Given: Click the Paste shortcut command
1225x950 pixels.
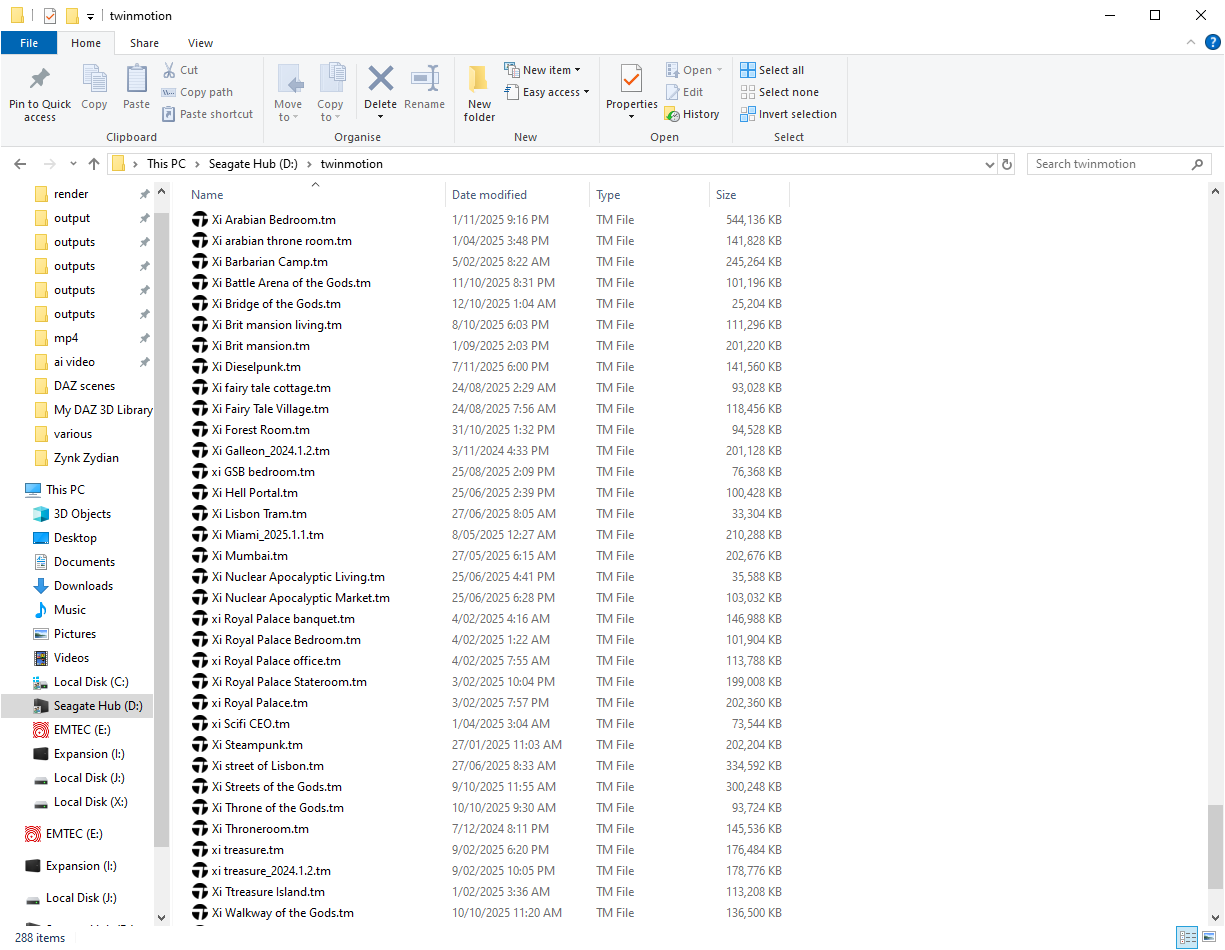Looking at the screenshot, I should pyautogui.click(x=208, y=114).
